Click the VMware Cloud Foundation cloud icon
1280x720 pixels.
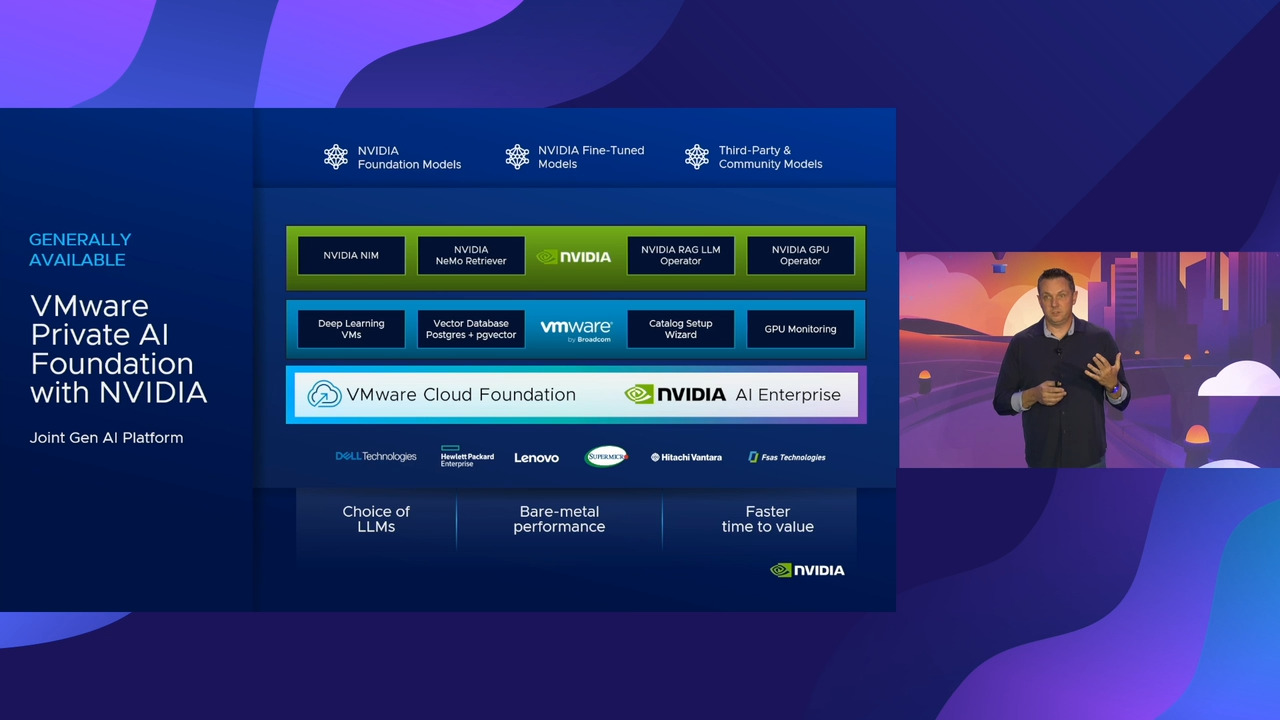coord(324,394)
